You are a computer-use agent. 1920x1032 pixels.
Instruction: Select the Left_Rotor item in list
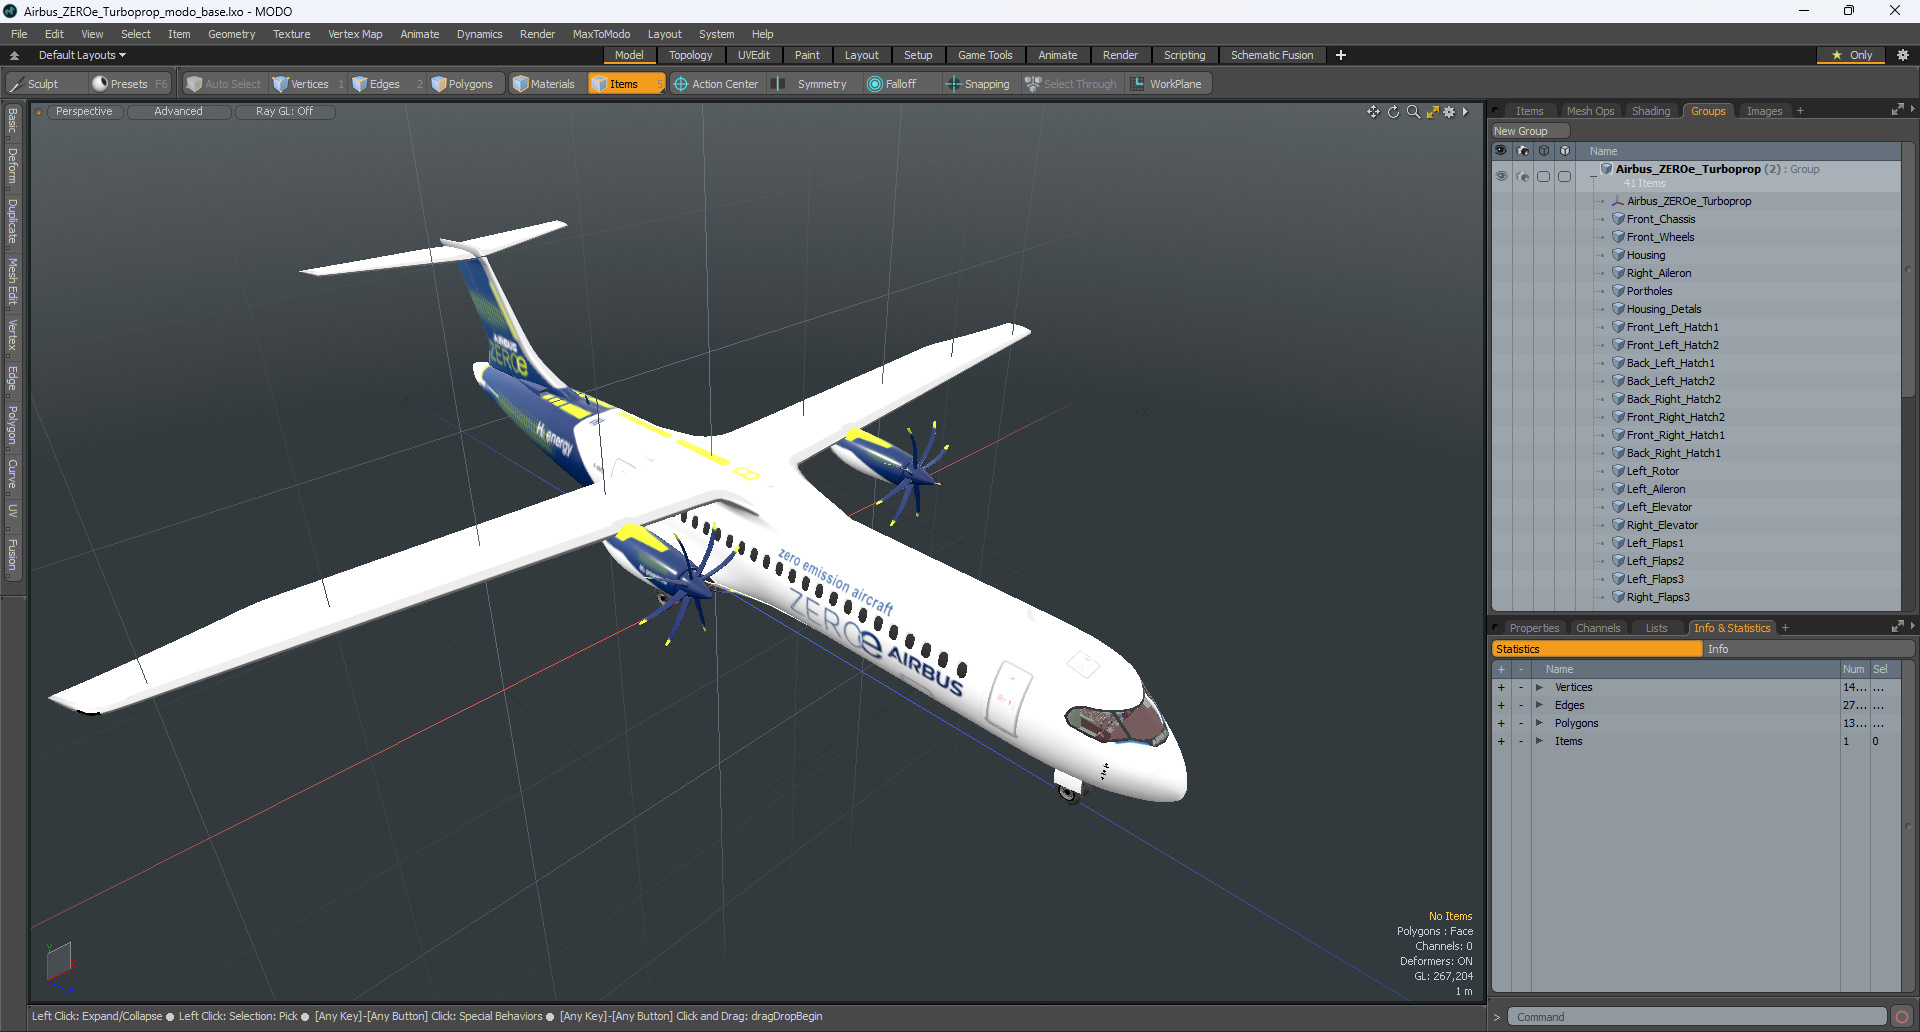click(1652, 471)
